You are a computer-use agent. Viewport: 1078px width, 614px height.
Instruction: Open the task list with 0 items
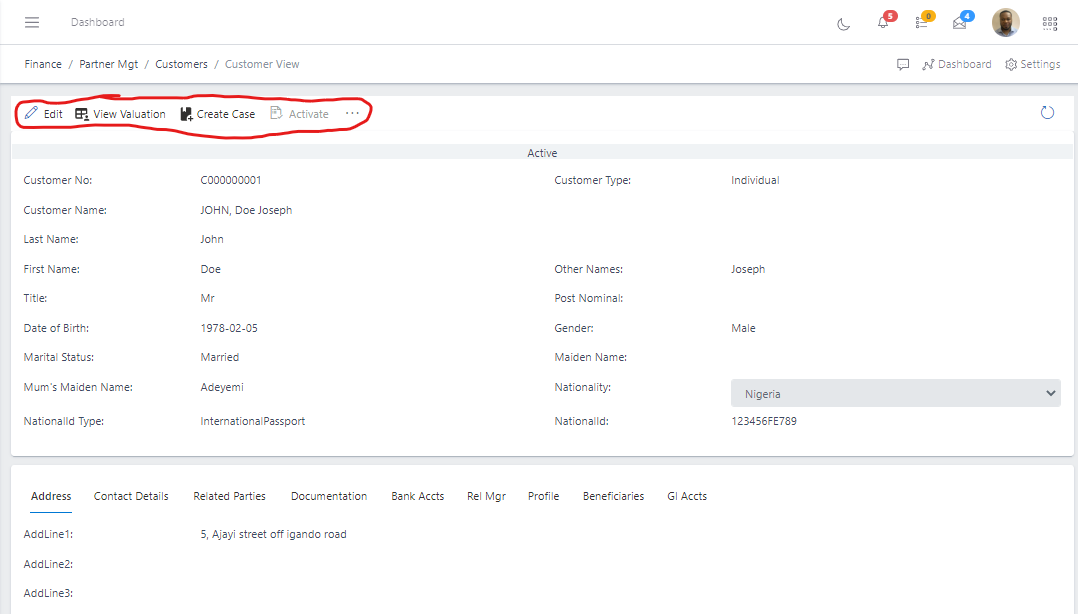tap(922, 22)
